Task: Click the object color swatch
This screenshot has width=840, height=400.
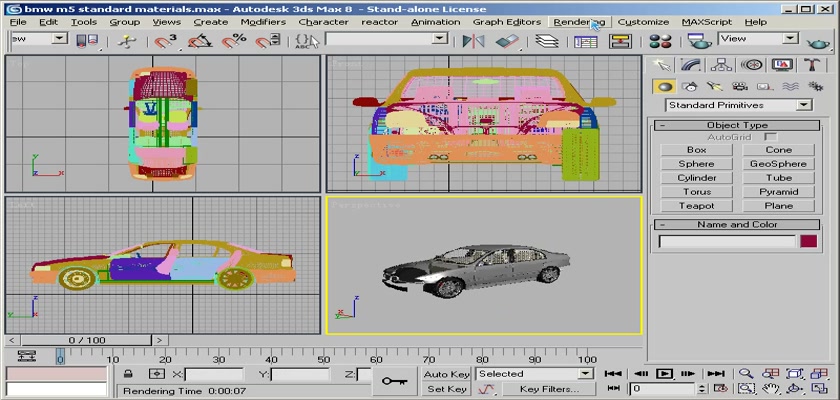Action: coord(808,241)
